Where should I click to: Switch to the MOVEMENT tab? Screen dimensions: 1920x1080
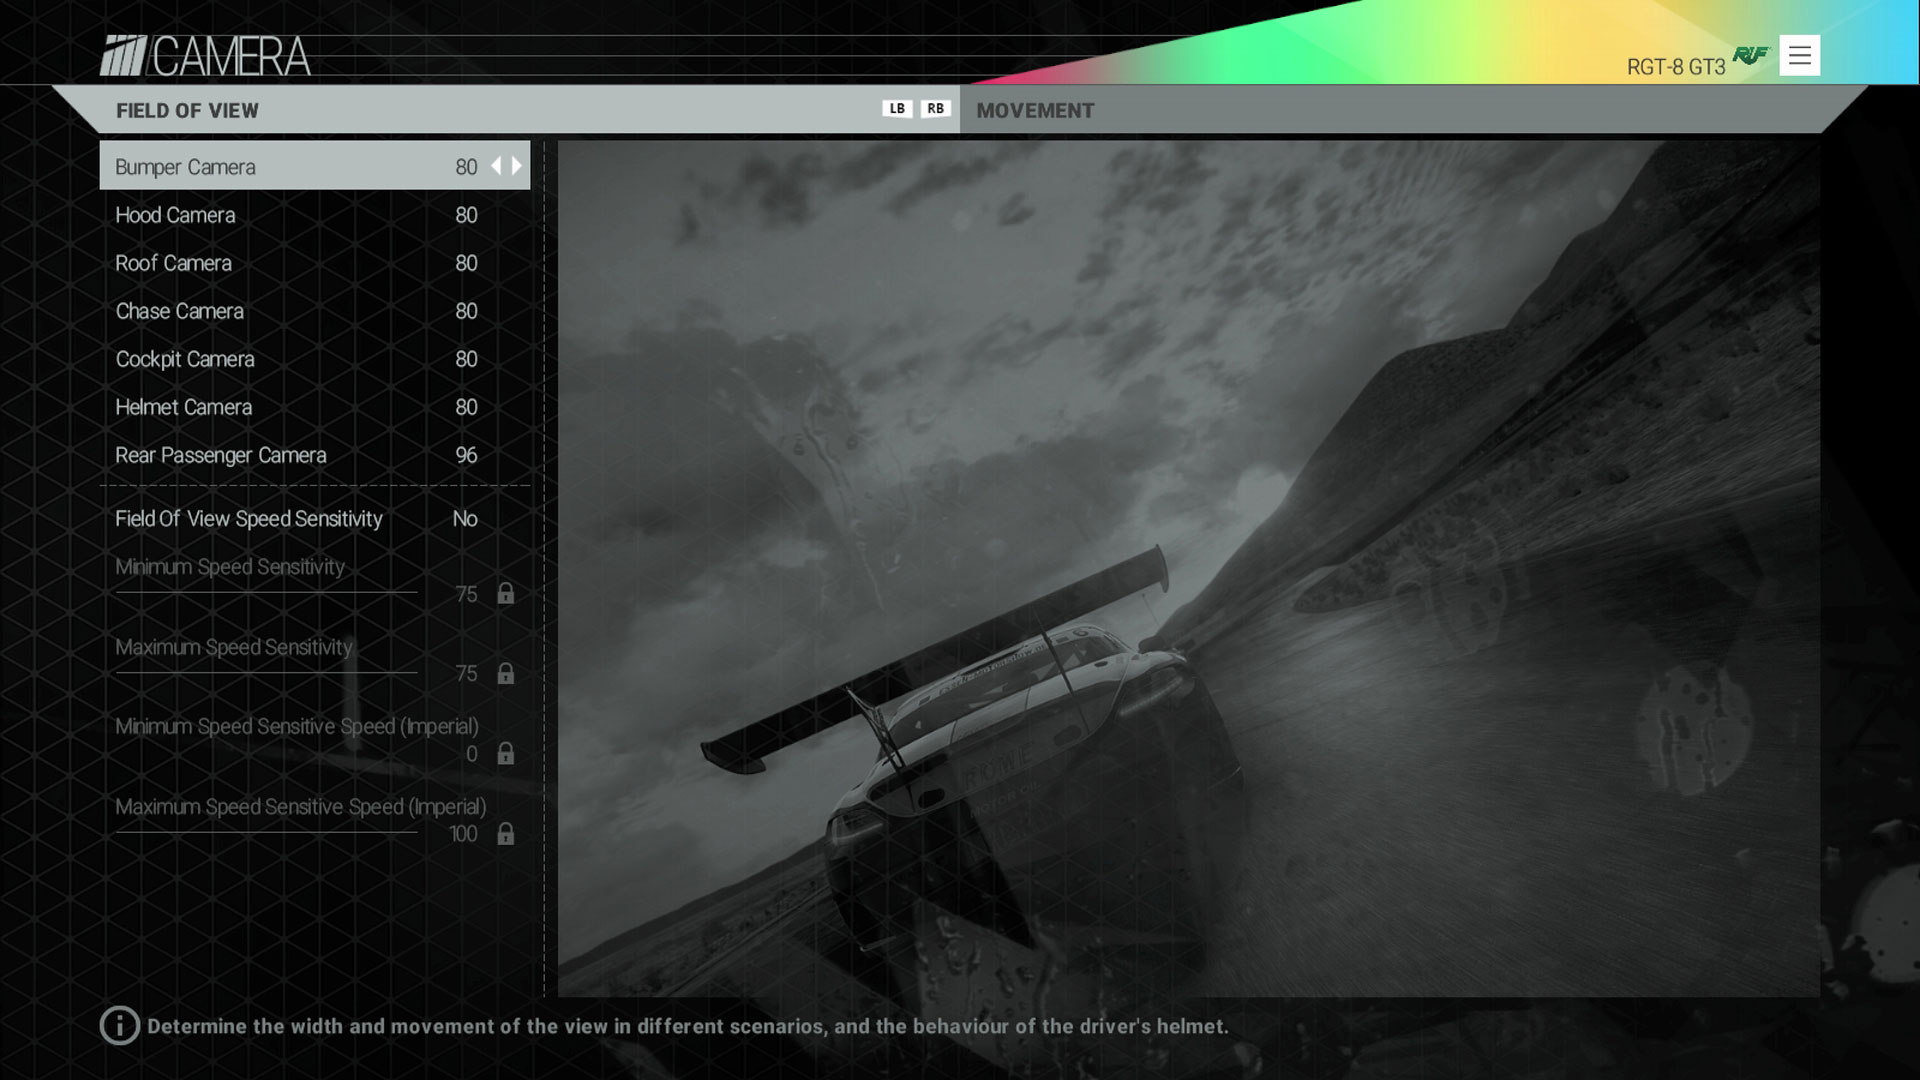click(1034, 111)
